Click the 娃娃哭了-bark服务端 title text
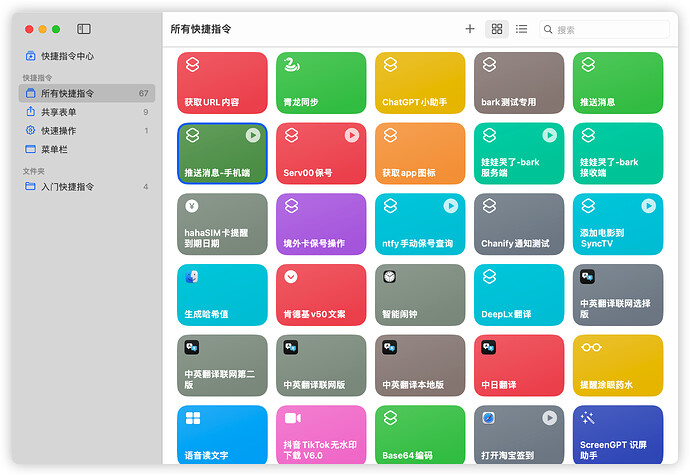 (510, 167)
